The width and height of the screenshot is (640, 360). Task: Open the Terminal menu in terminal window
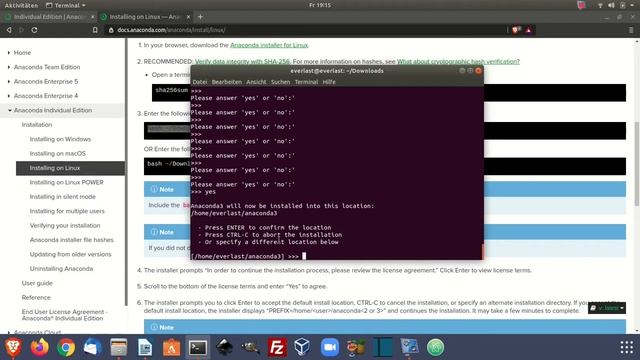click(x=306, y=82)
